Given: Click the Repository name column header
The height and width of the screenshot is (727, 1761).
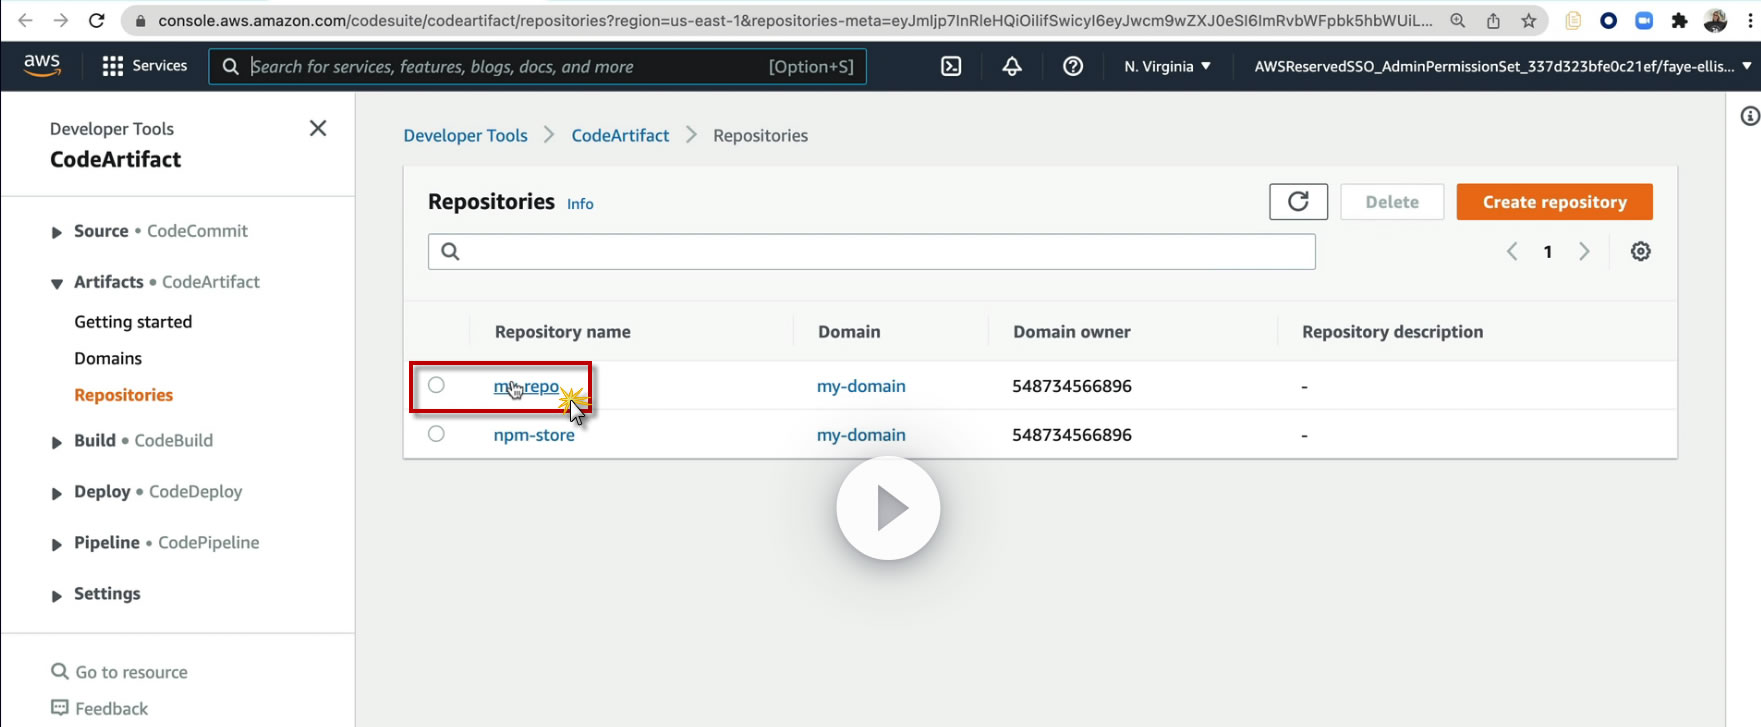Looking at the screenshot, I should [563, 332].
